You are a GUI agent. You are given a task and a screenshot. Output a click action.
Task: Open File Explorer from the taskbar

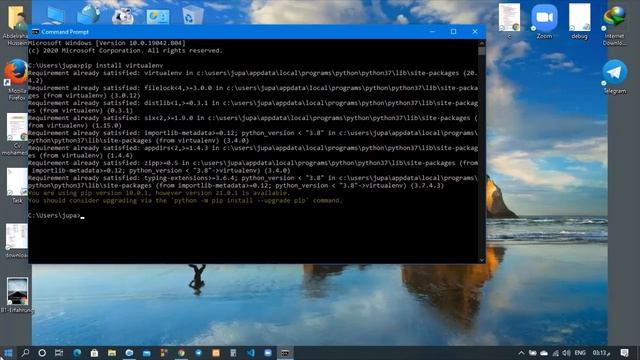112,353
